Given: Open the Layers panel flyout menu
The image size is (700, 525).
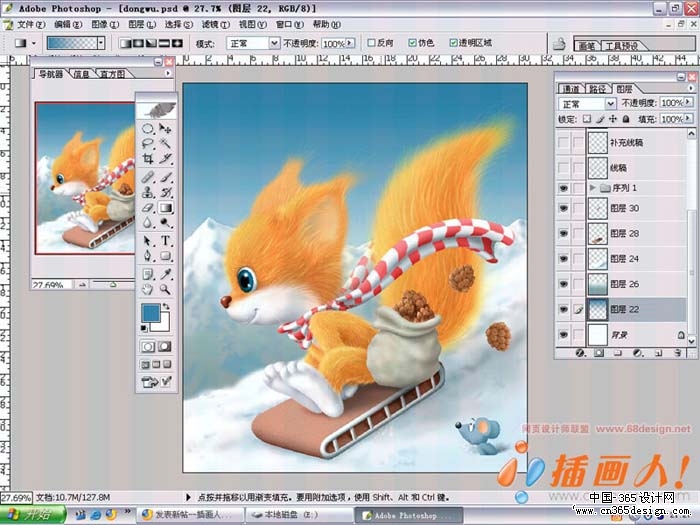Looking at the screenshot, I should (x=692, y=88).
